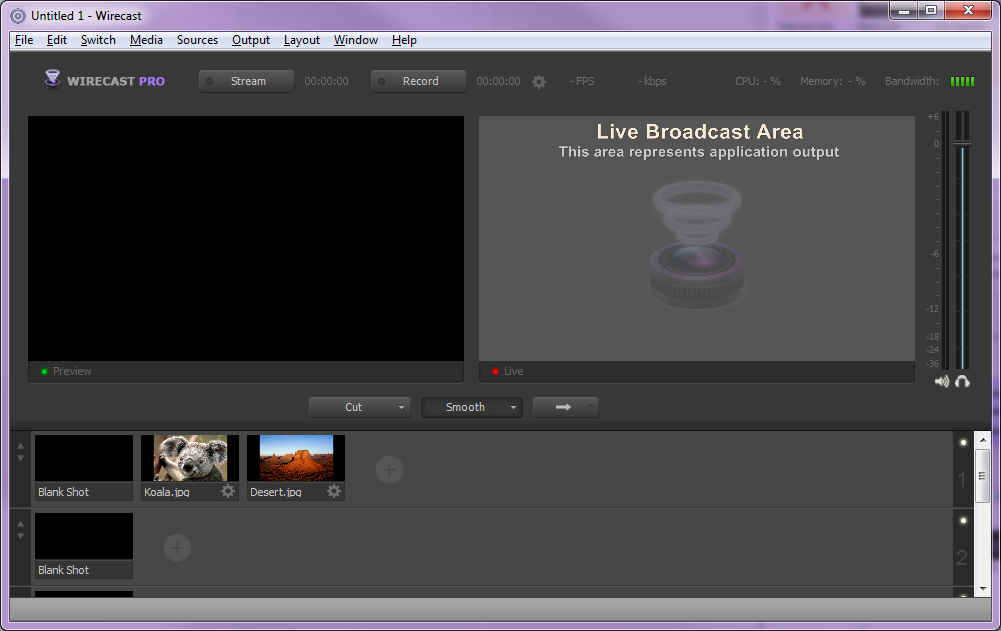
Task: Open settings gear on Koala.jpg shot
Action: point(228,490)
